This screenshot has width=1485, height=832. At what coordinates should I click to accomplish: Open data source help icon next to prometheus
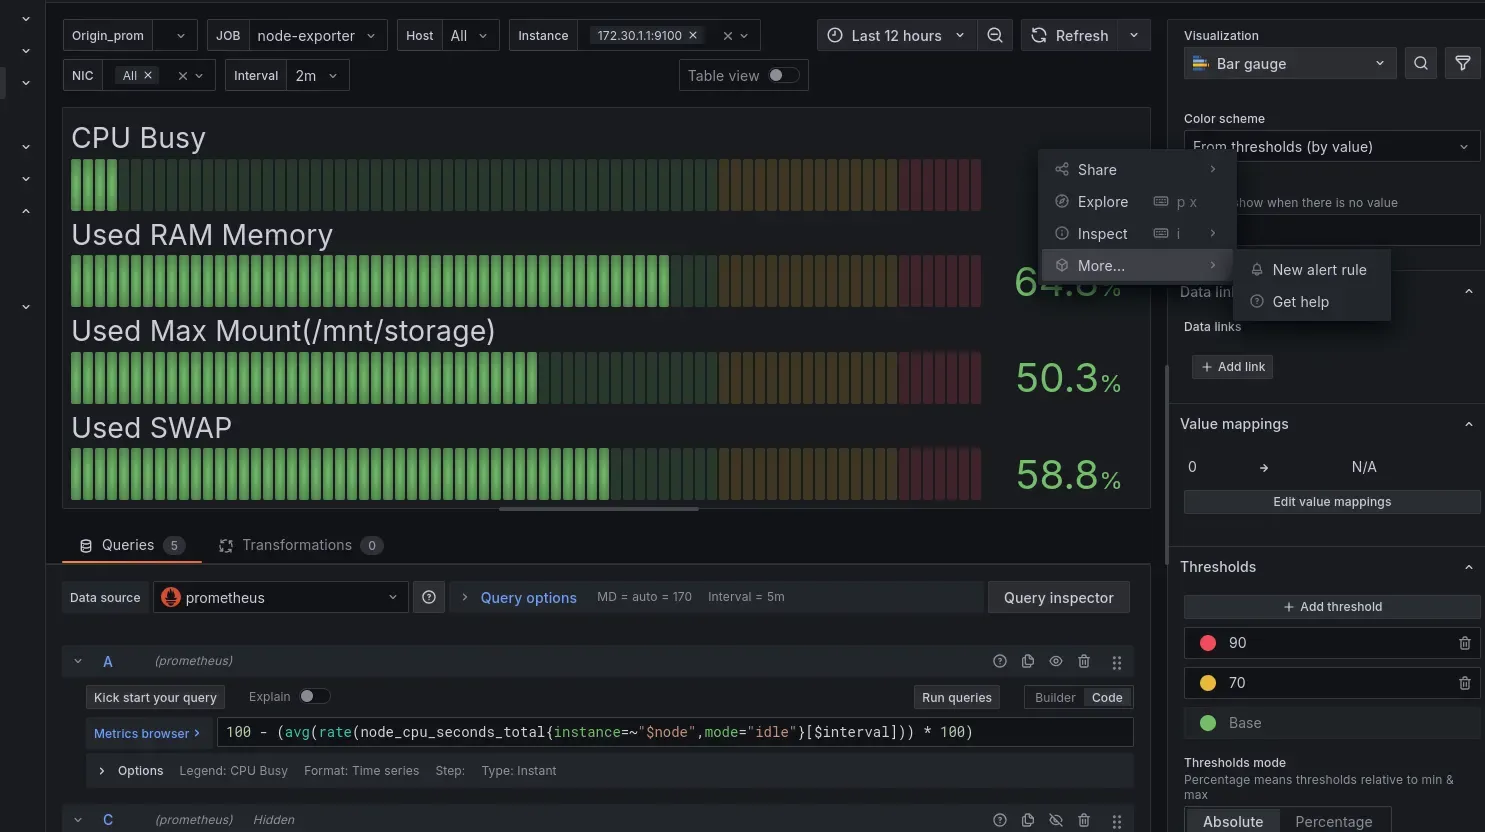(x=429, y=597)
